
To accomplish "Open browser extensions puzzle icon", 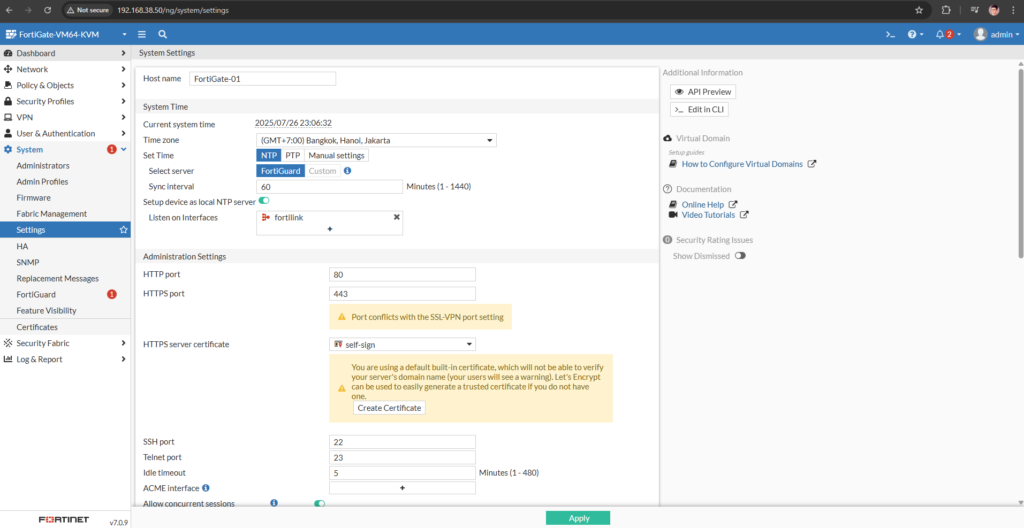I will 946,10.
